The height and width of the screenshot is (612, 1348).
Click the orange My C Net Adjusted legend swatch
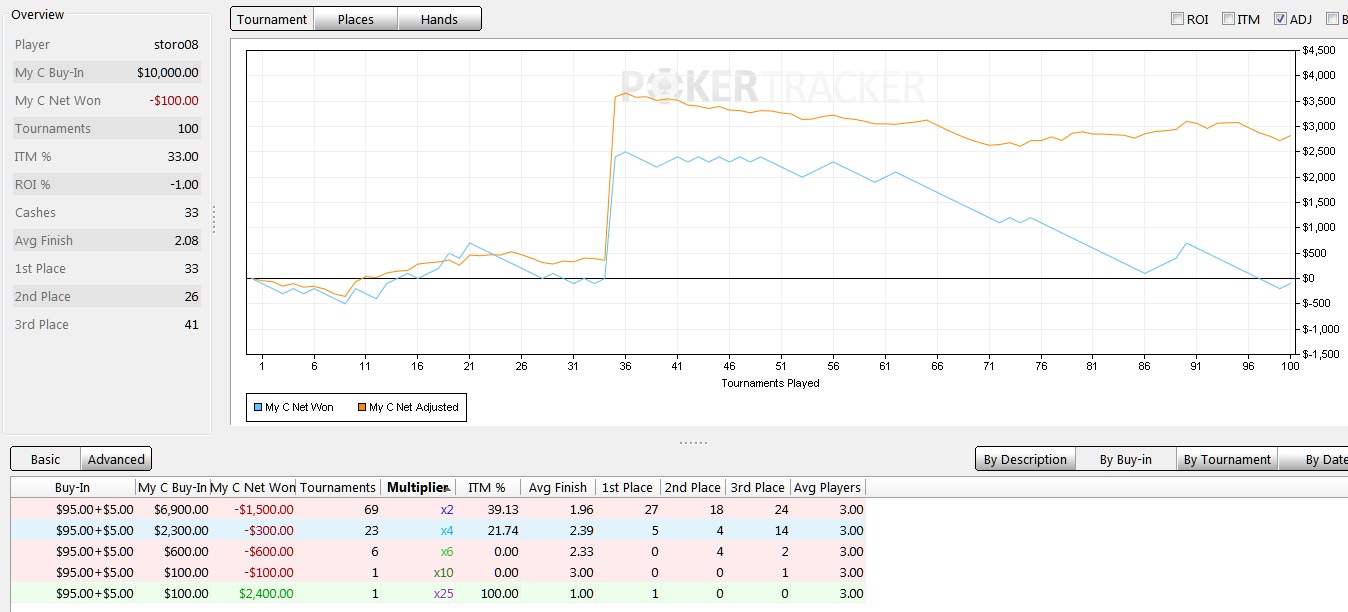(362, 407)
